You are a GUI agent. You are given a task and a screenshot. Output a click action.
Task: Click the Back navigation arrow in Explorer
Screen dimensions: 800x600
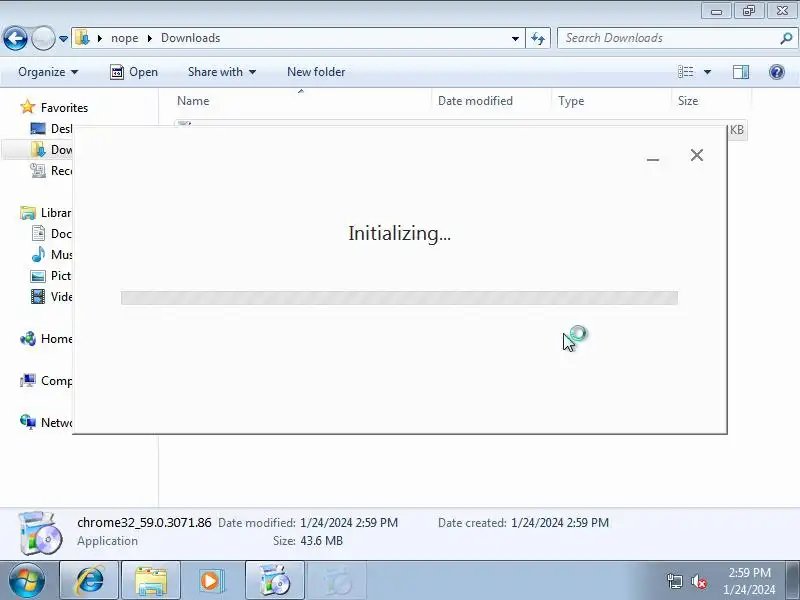(15, 38)
